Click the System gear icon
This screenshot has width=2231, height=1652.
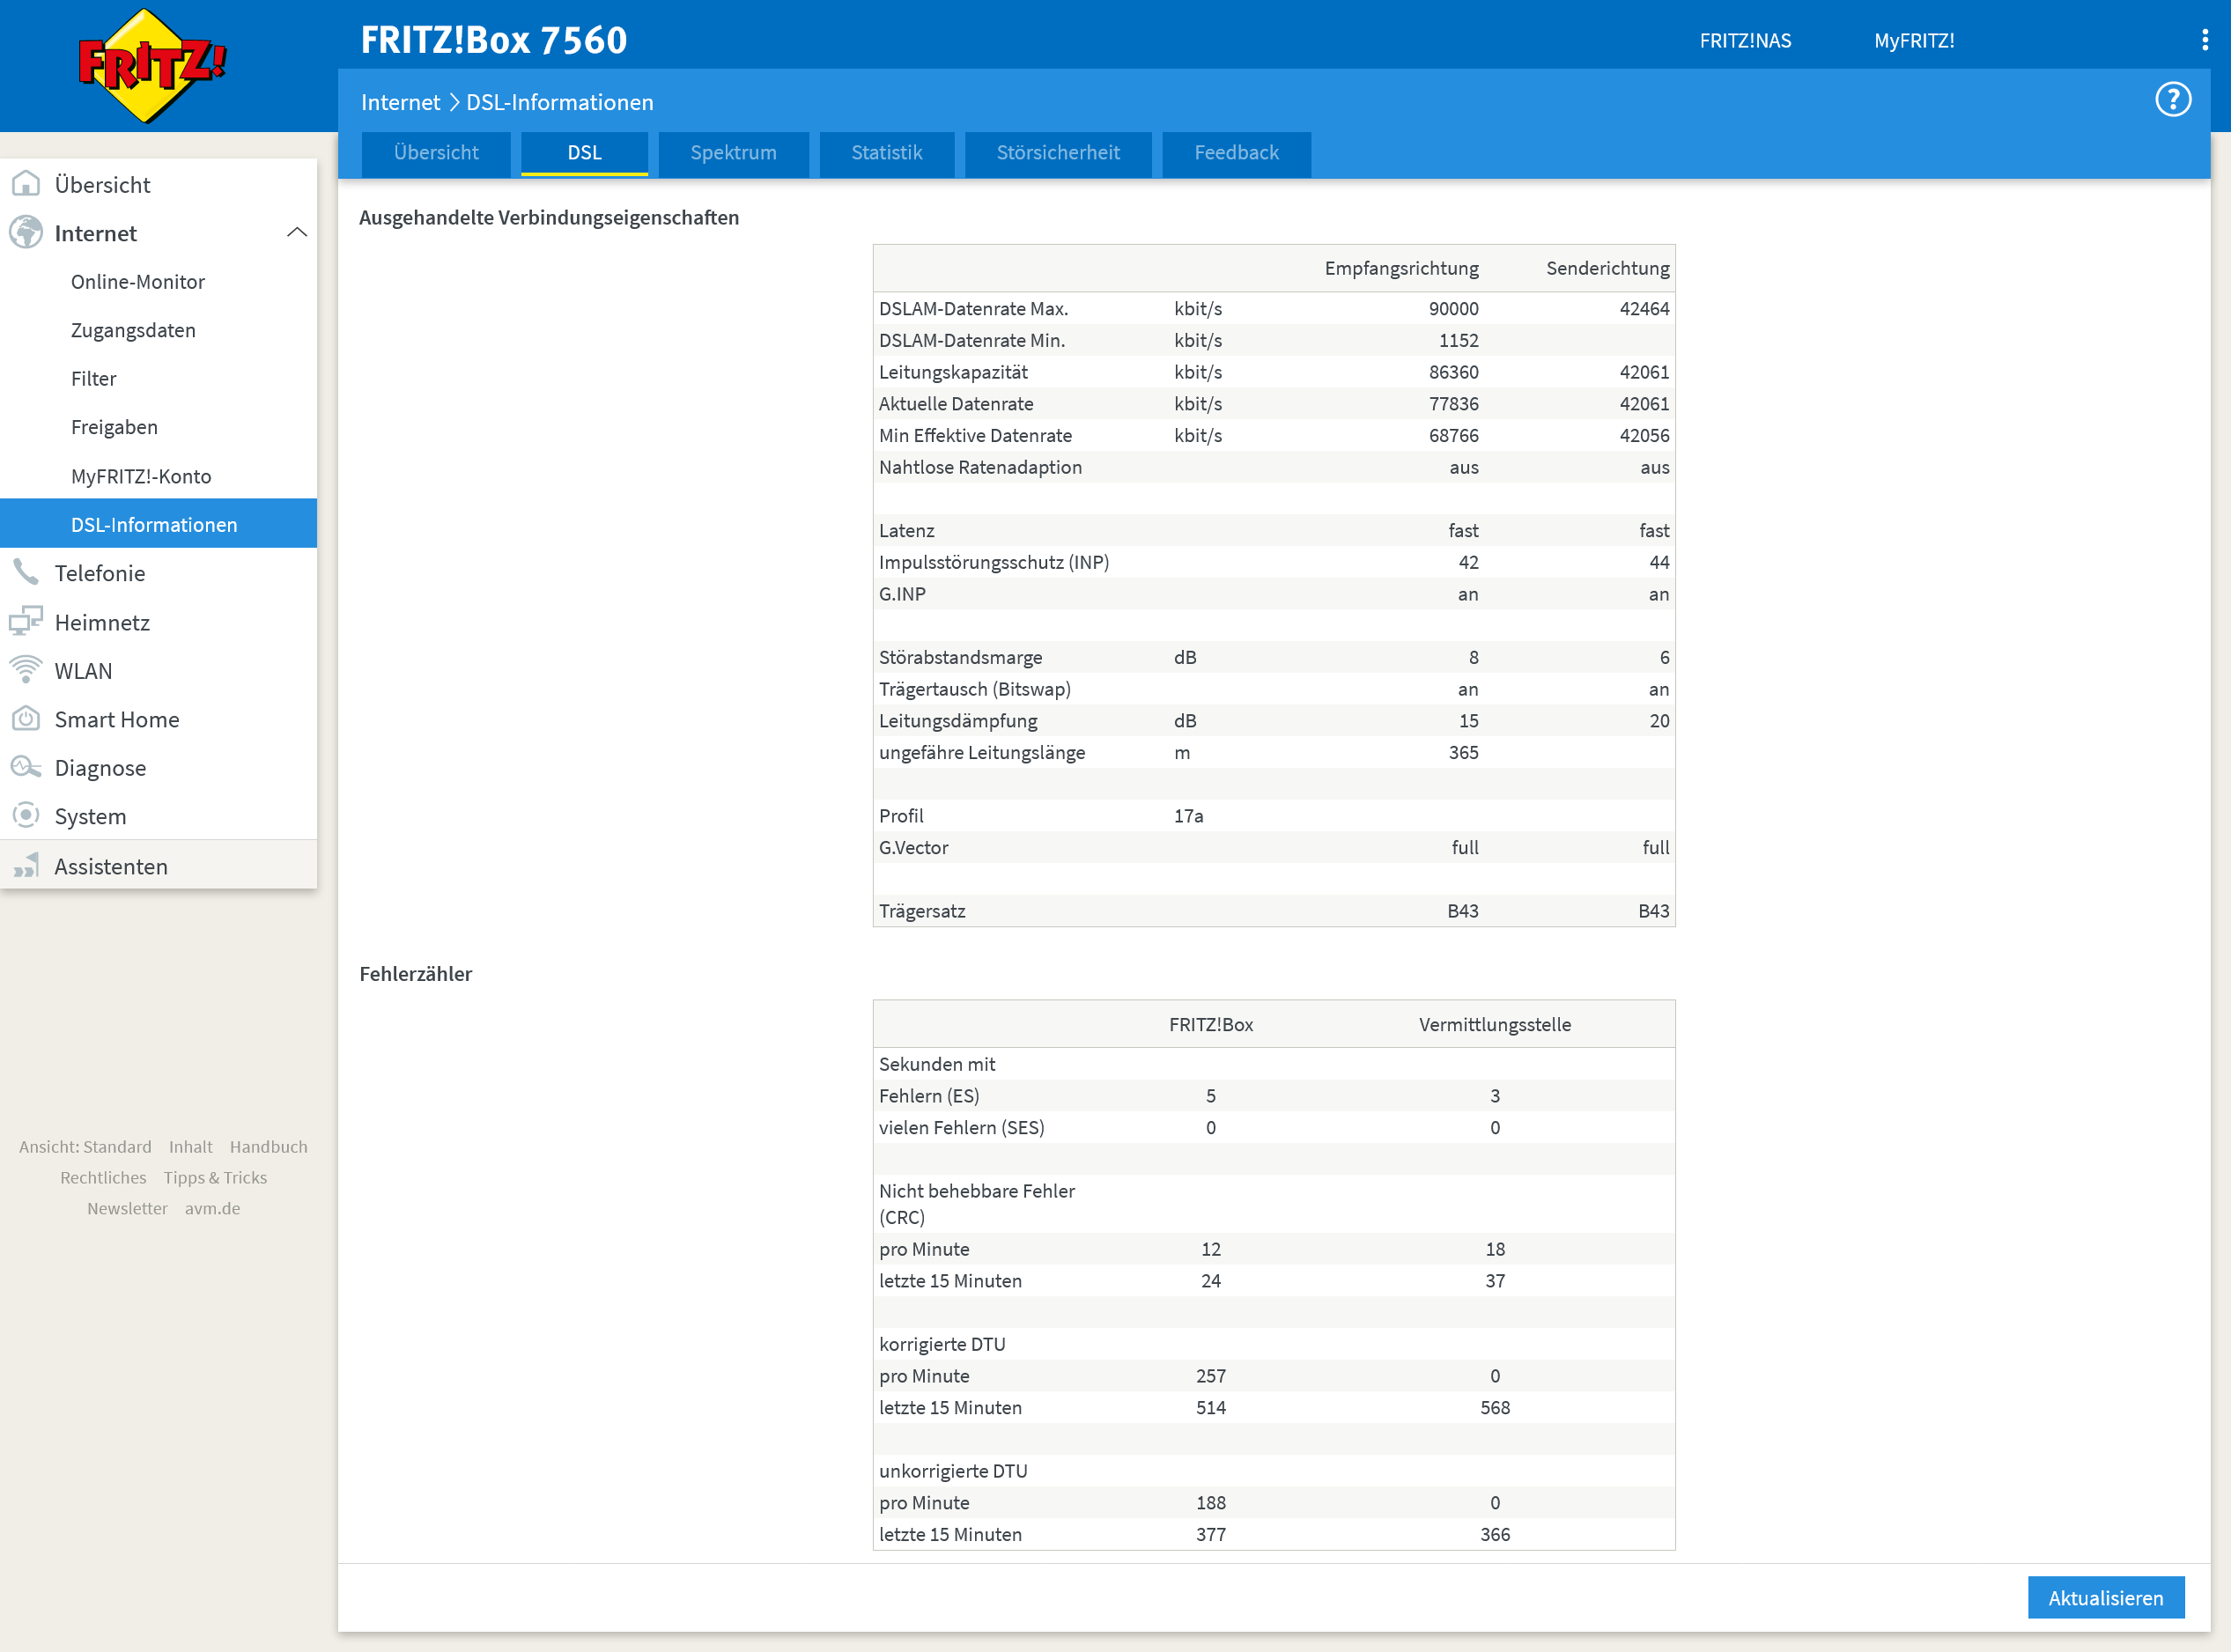pyautogui.click(x=26, y=816)
